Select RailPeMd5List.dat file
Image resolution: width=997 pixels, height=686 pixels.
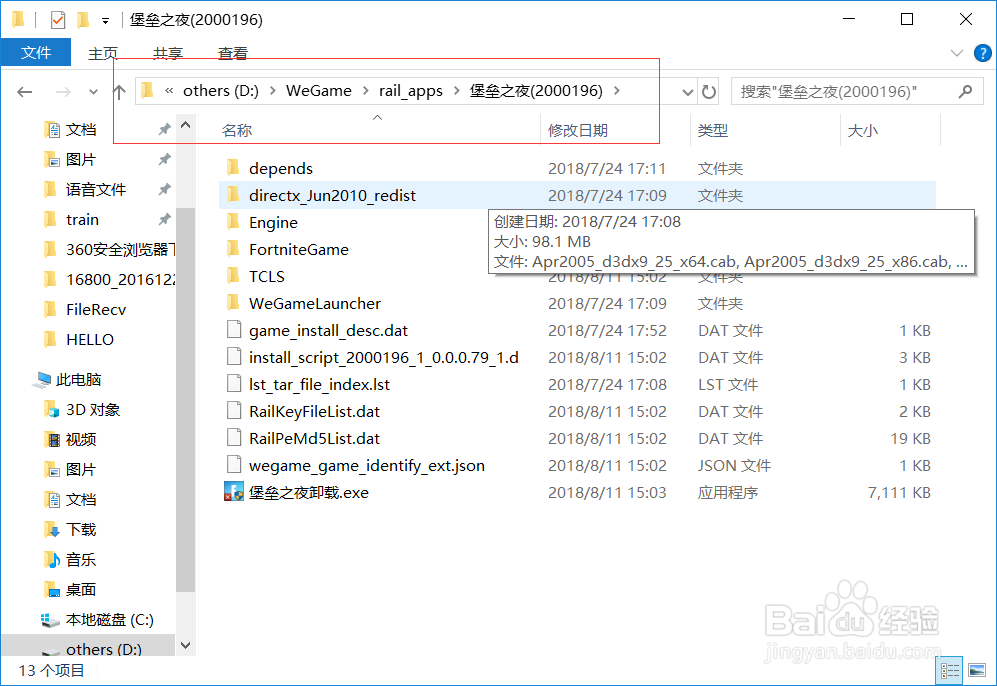coord(314,438)
